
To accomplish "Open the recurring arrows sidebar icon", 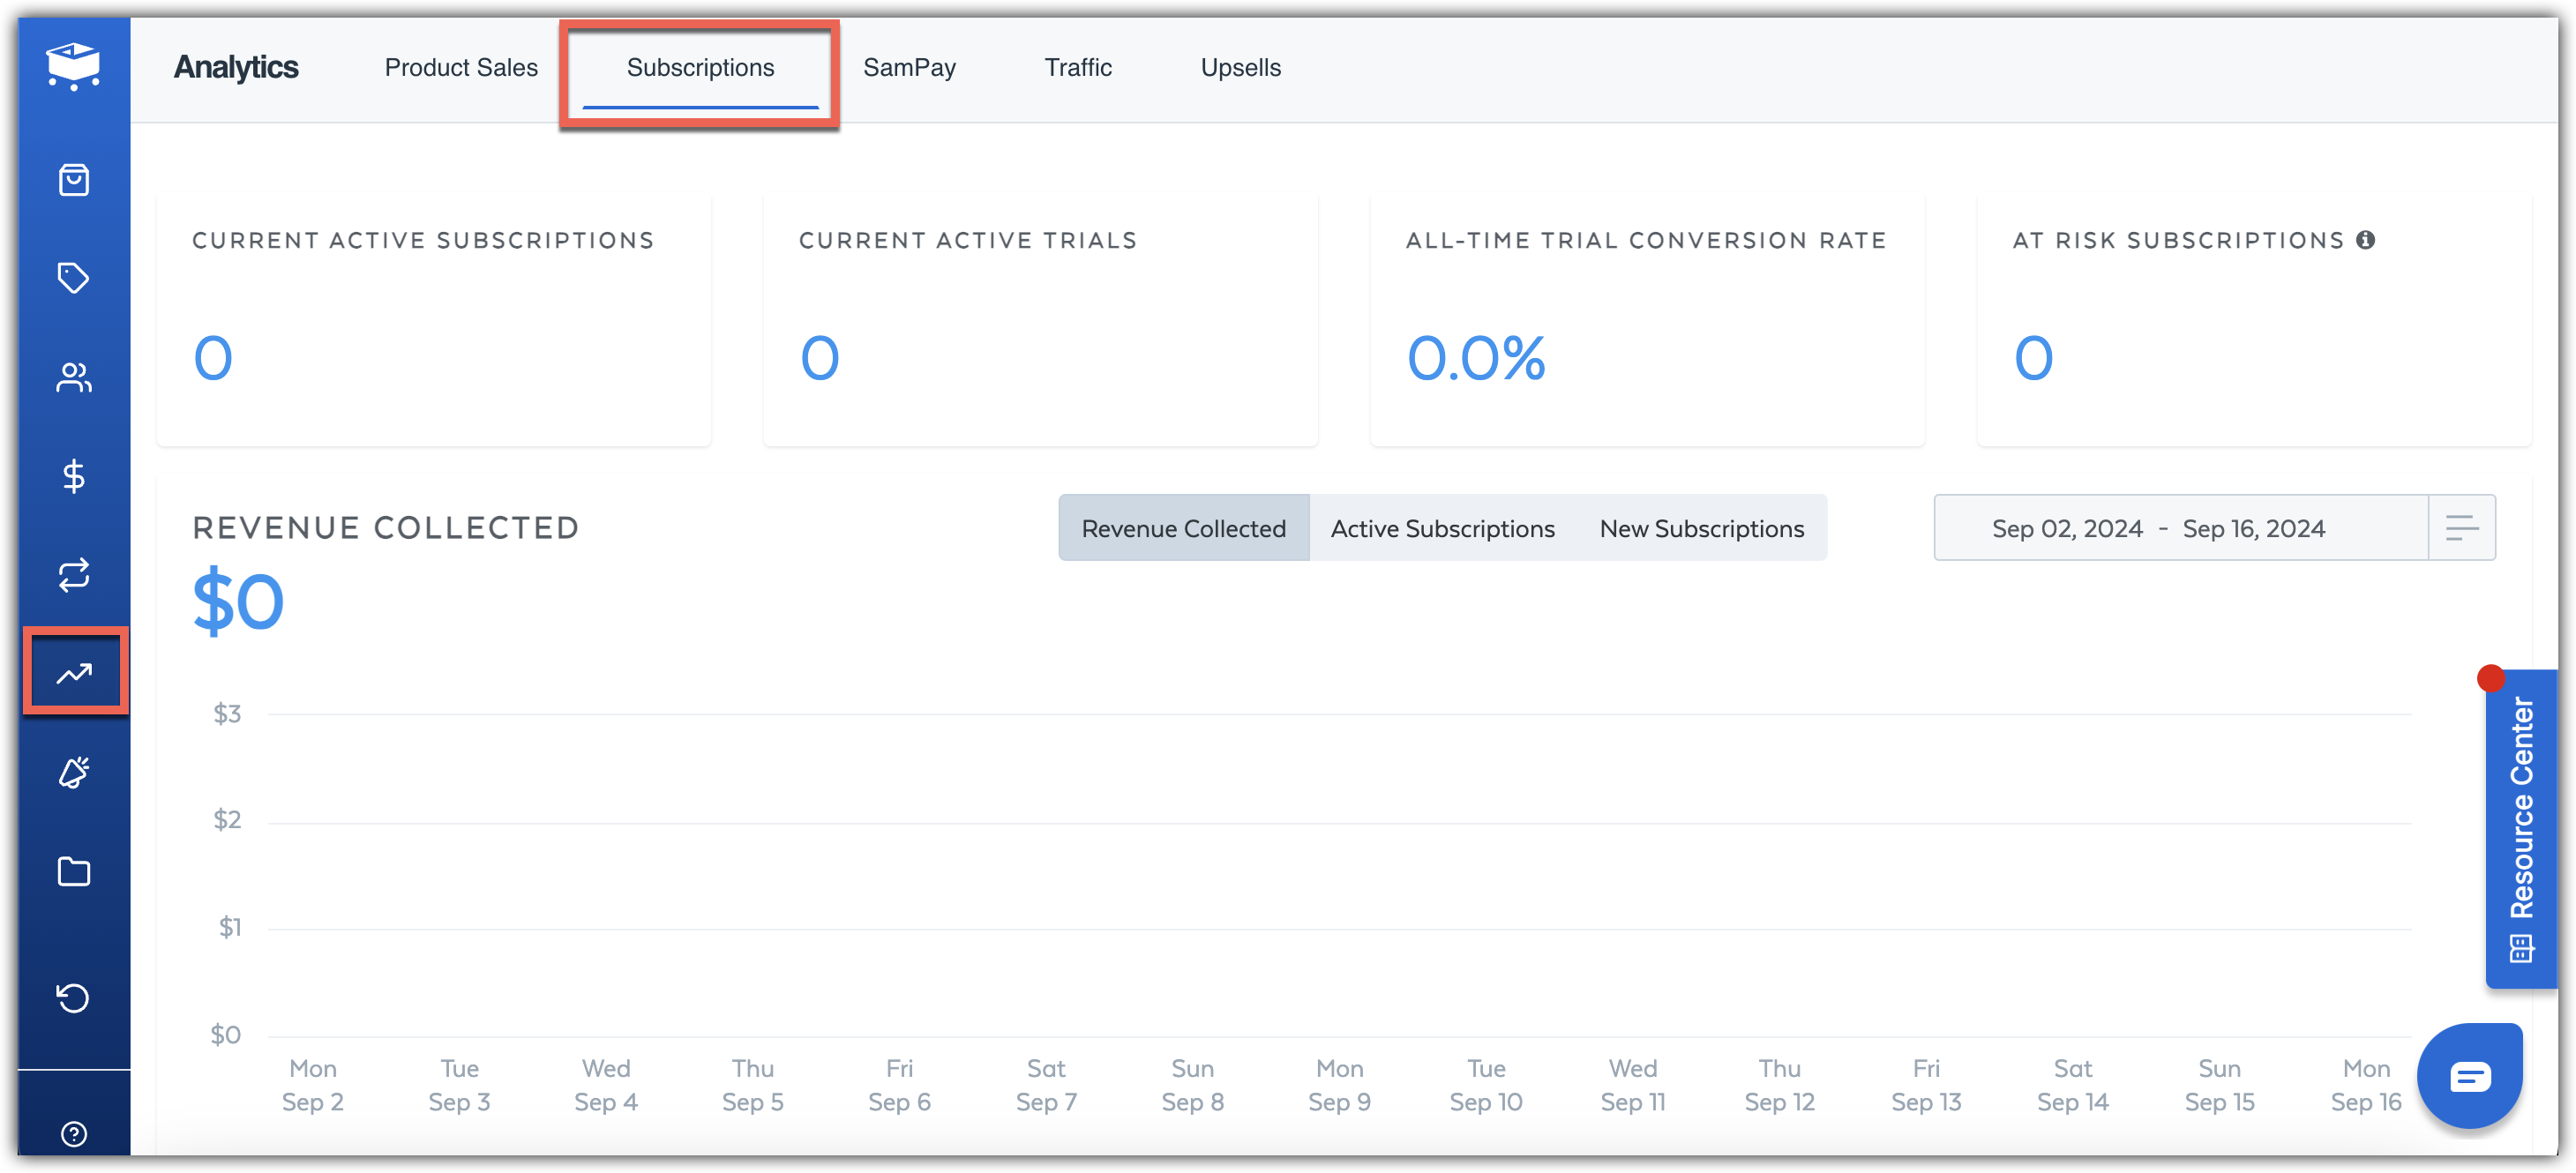I will (74, 575).
